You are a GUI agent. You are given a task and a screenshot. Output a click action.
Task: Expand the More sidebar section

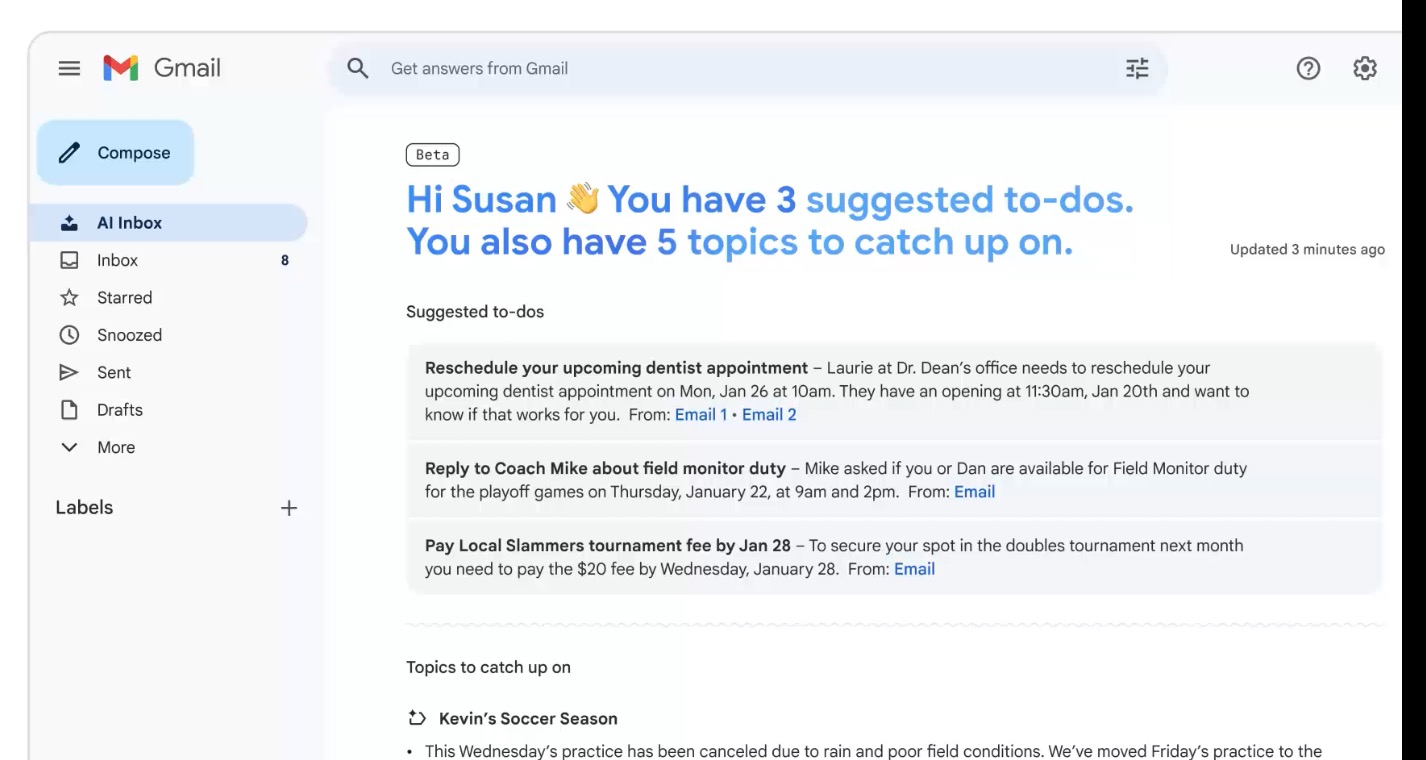[168, 447]
